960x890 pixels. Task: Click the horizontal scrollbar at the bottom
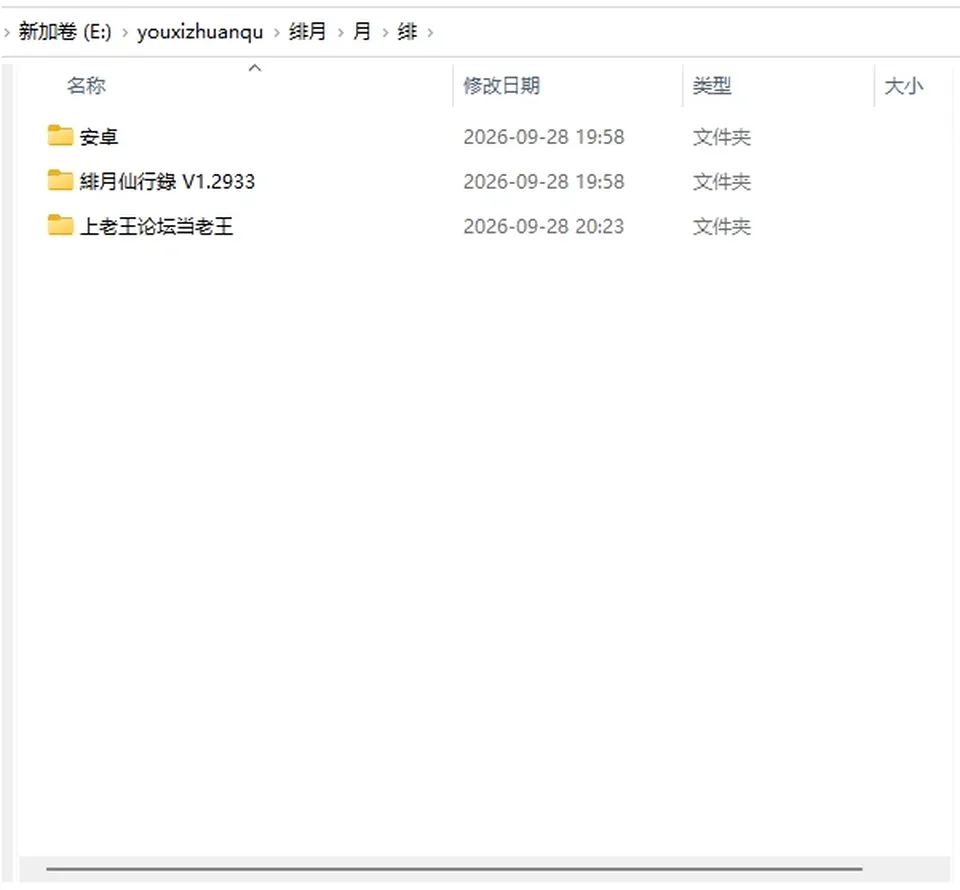point(454,868)
